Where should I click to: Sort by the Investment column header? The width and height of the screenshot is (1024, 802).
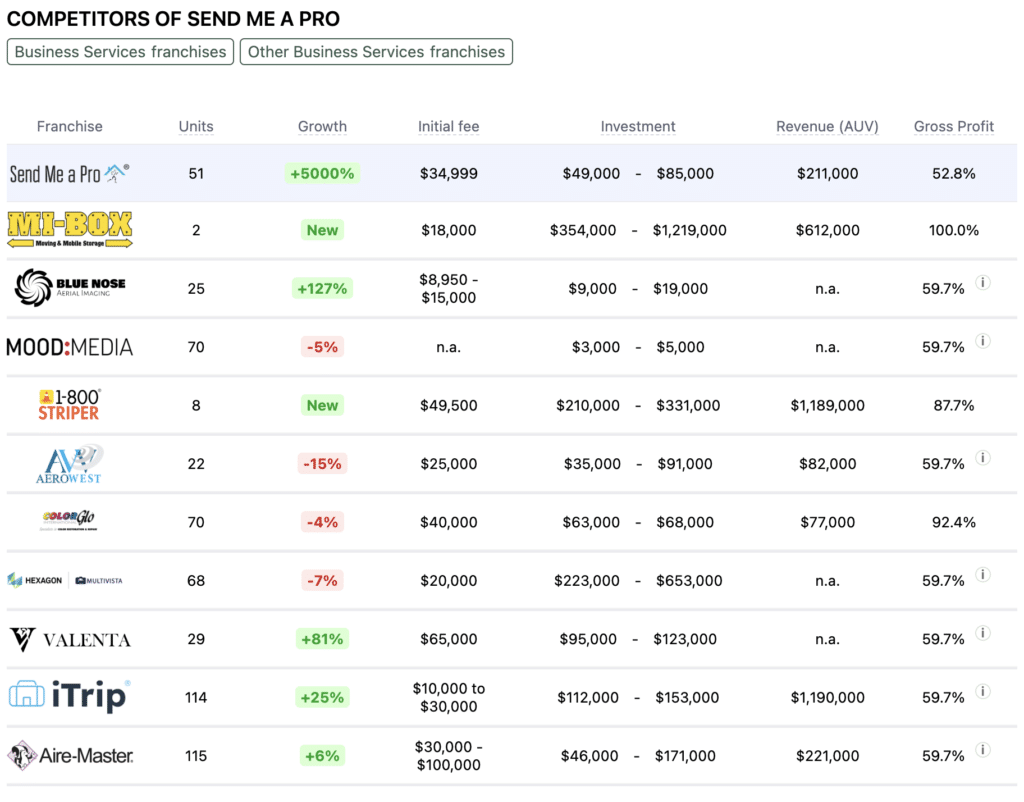tap(638, 127)
